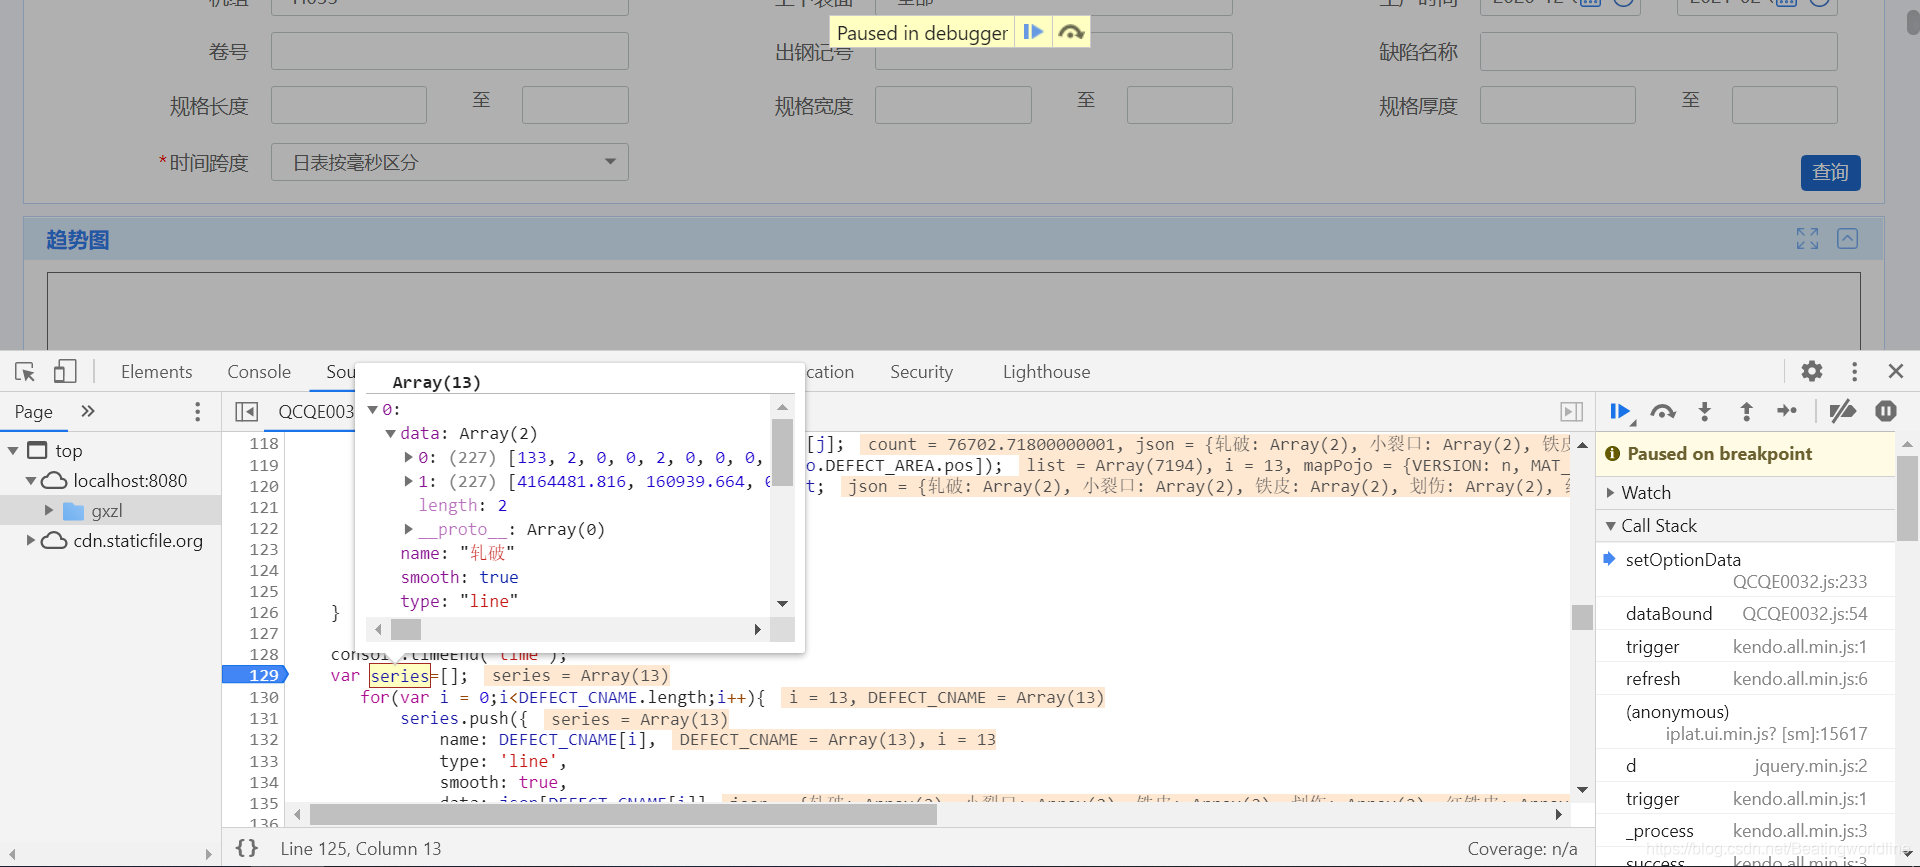Click the code editor horizontal scrollbar
Image resolution: width=1920 pixels, height=867 pixels.
[623, 815]
